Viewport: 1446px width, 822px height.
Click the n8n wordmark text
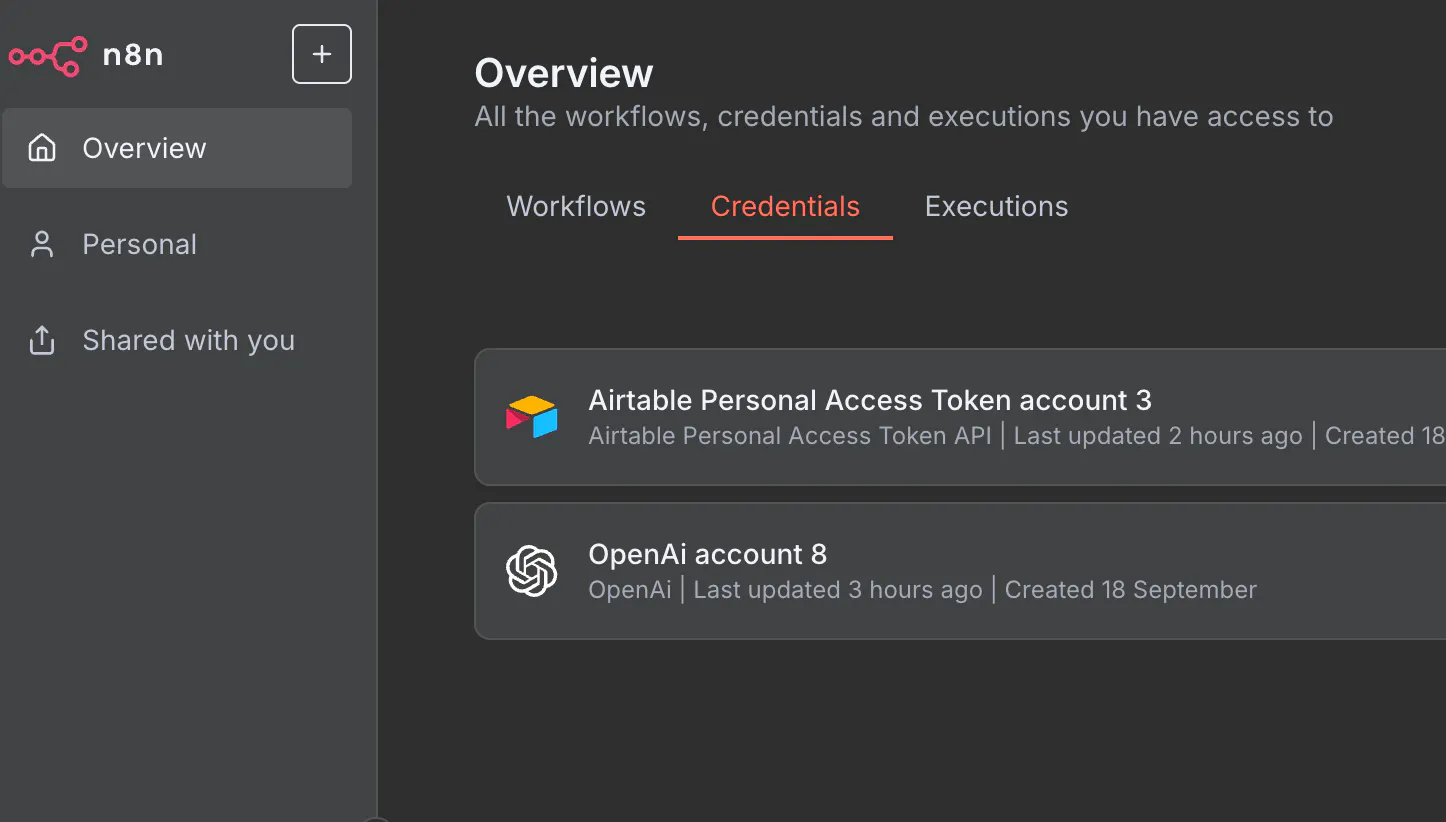point(133,55)
